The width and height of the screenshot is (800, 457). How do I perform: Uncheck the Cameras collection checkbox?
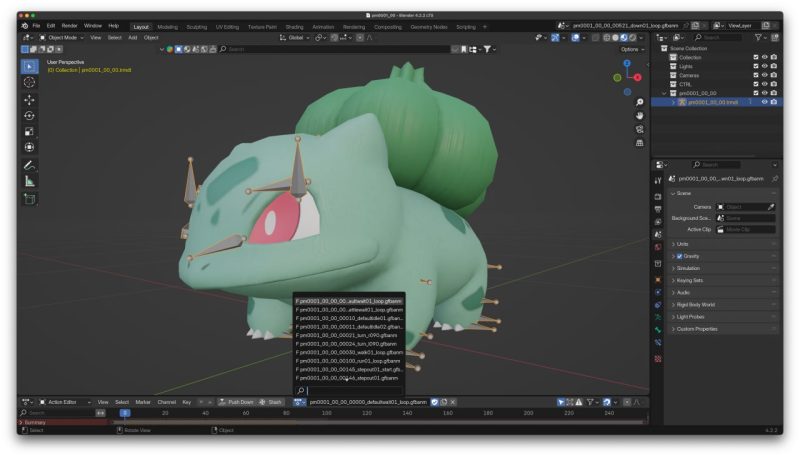coord(756,75)
